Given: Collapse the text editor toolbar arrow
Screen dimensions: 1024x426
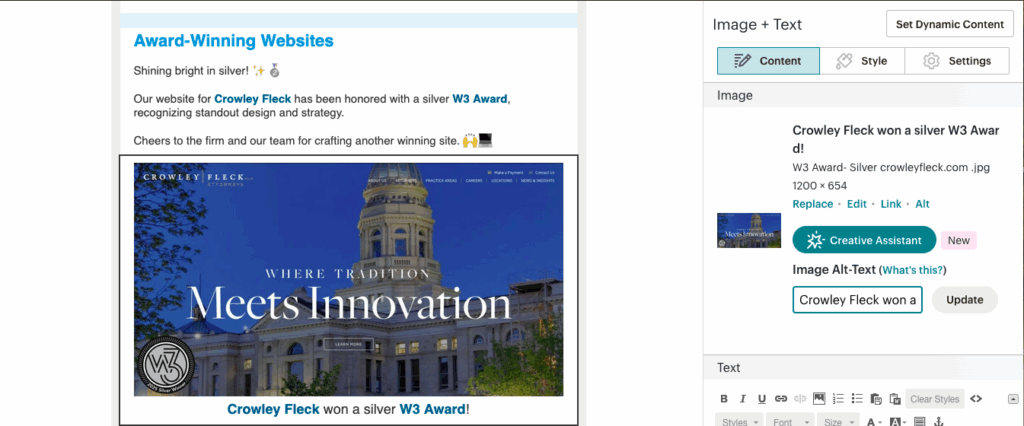Looking at the screenshot, I should point(1013,399).
